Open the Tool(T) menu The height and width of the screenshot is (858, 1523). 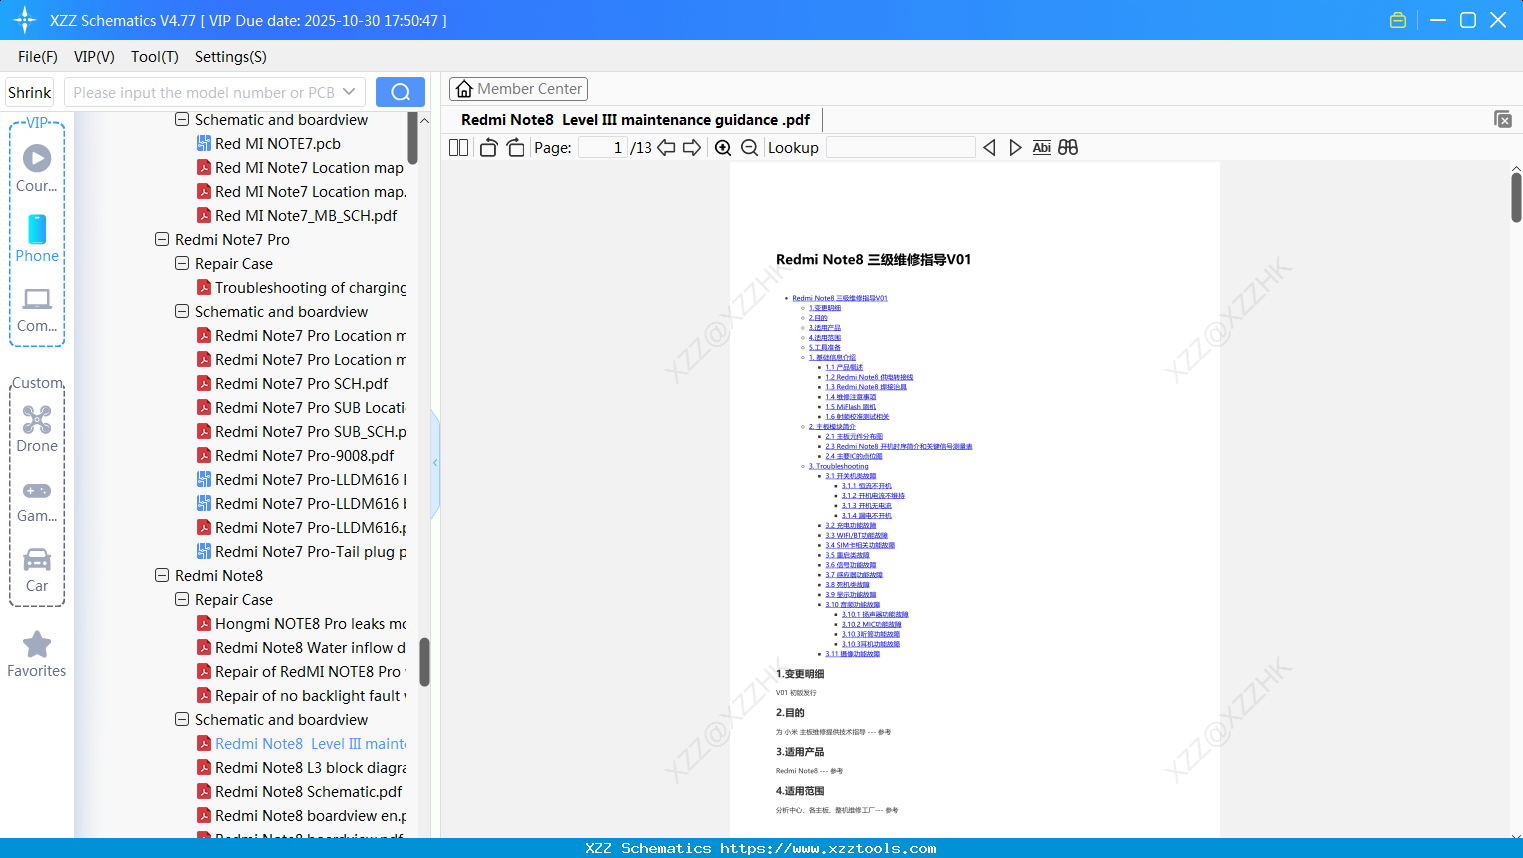point(155,57)
